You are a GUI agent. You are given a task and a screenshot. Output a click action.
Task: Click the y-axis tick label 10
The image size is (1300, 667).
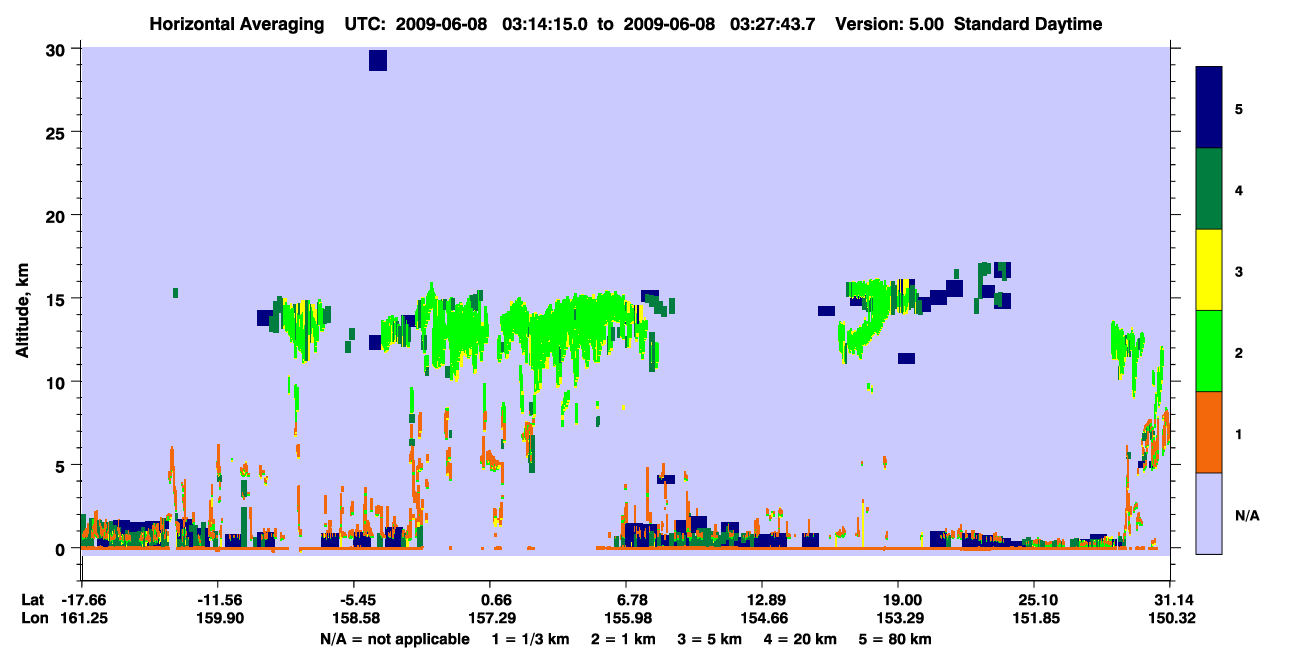point(57,382)
